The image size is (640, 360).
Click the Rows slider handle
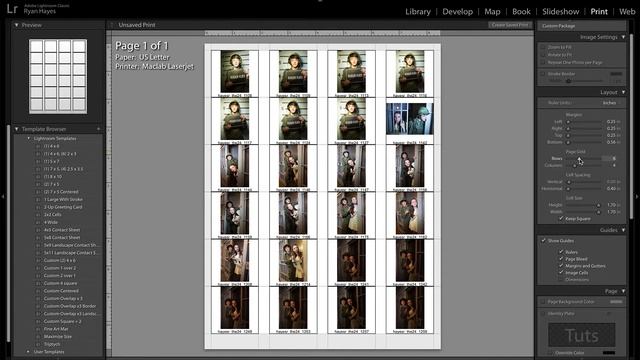579,158
